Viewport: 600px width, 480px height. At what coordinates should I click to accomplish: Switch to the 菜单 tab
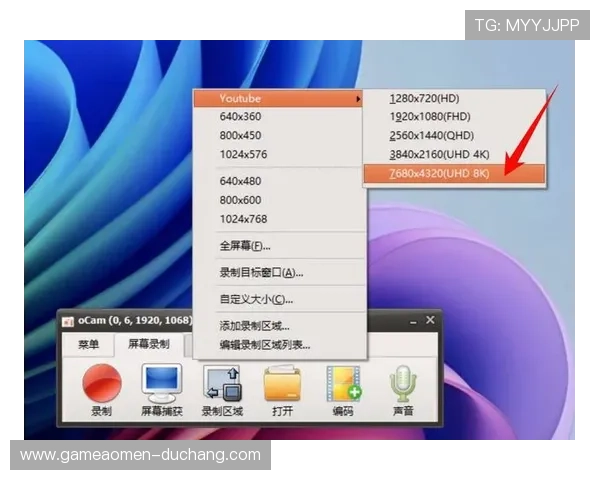point(88,345)
